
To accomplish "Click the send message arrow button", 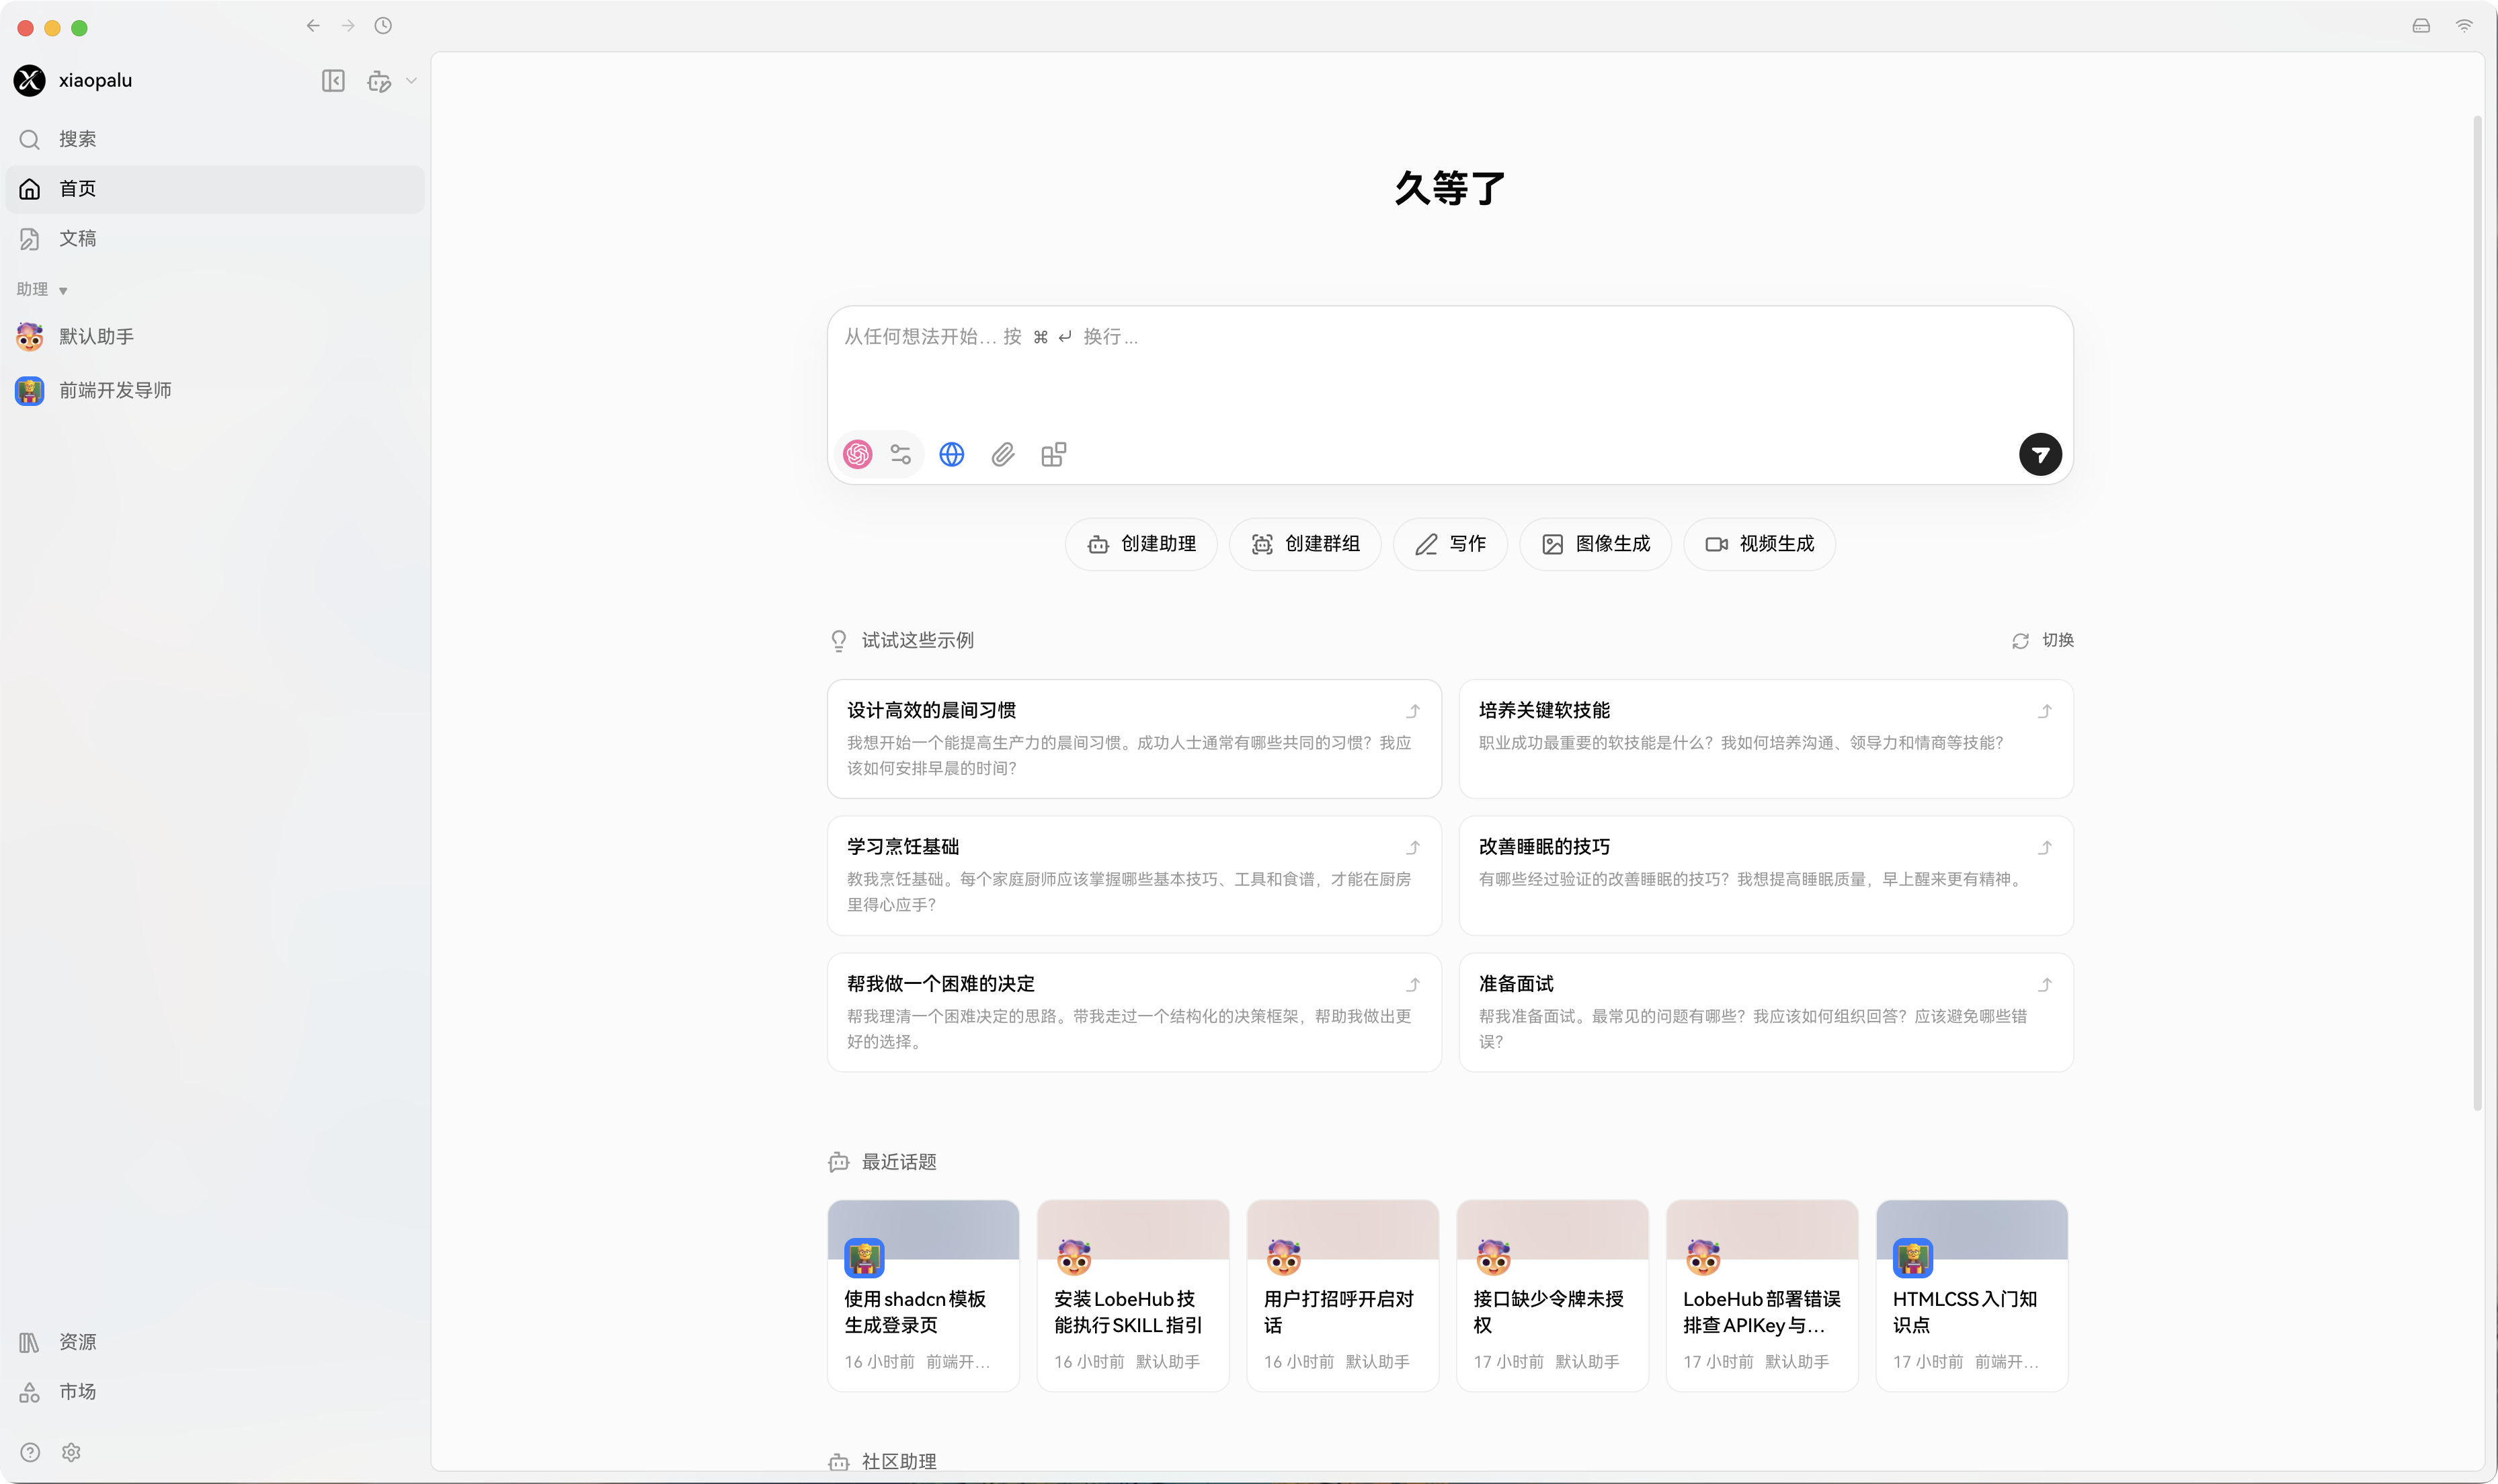I will point(2039,455).
